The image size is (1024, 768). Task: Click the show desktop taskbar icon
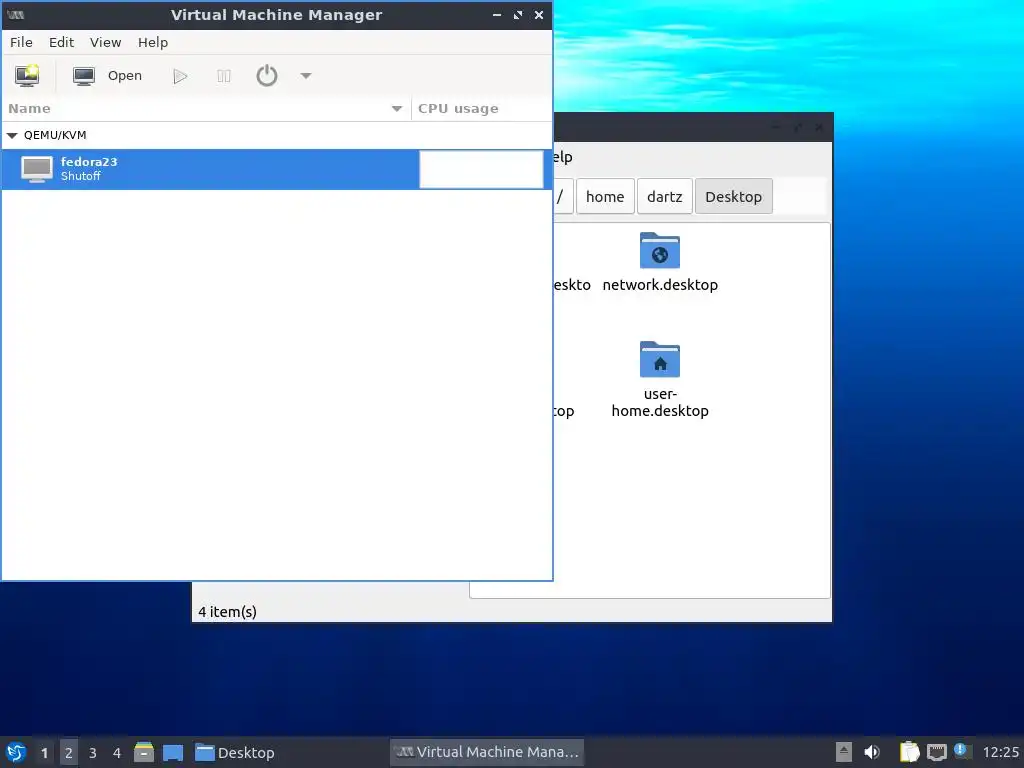(x=172, y=752)
